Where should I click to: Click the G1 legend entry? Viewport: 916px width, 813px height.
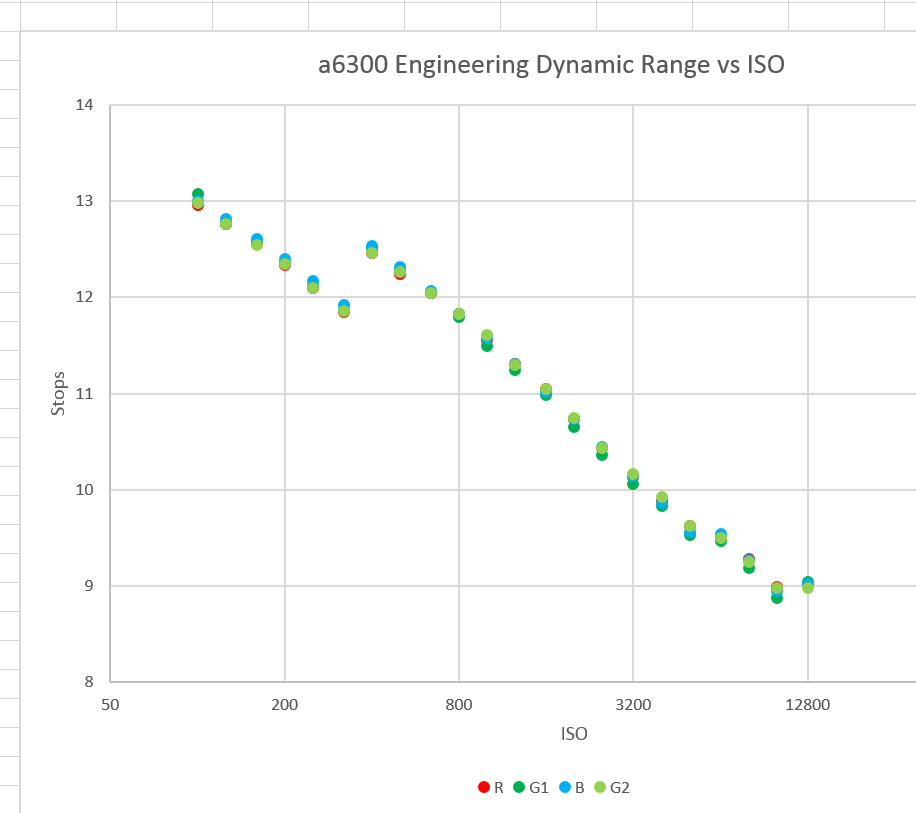pos(531,787)
